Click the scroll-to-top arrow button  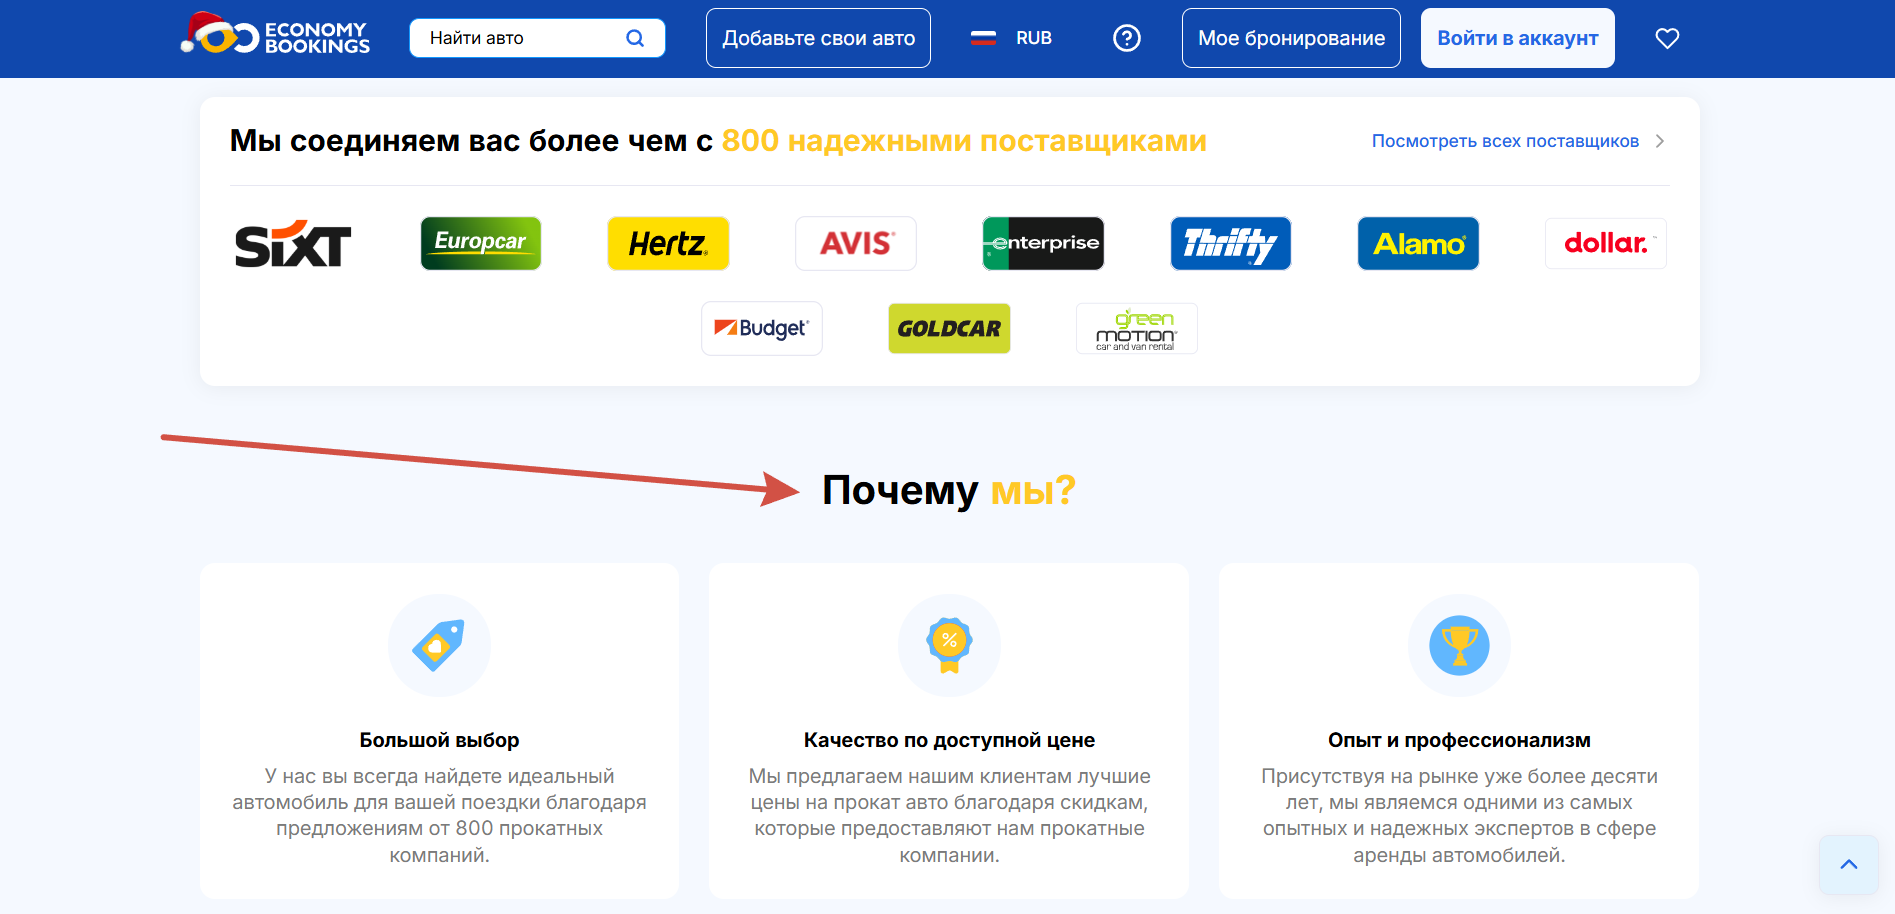(x=1849, y=864)
